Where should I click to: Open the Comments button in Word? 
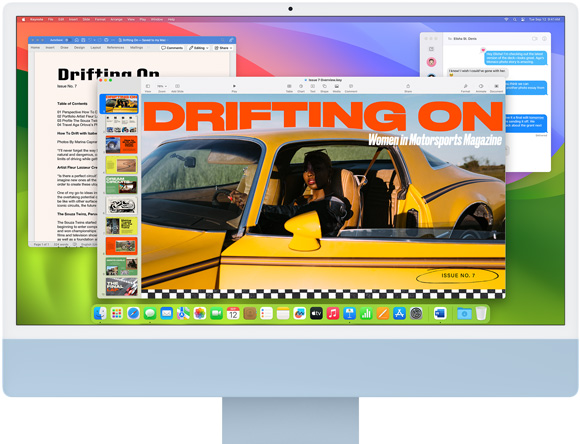172,48
